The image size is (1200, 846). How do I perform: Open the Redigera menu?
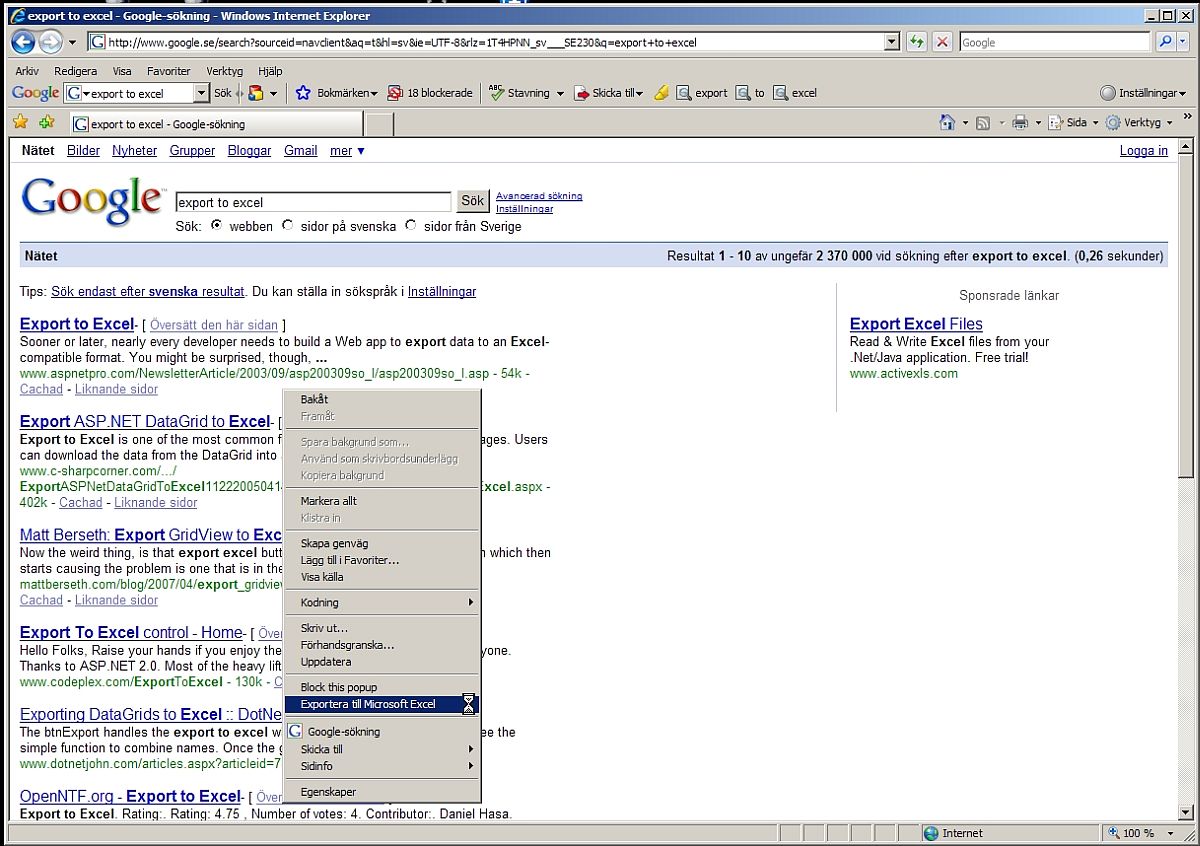(75, 71)
